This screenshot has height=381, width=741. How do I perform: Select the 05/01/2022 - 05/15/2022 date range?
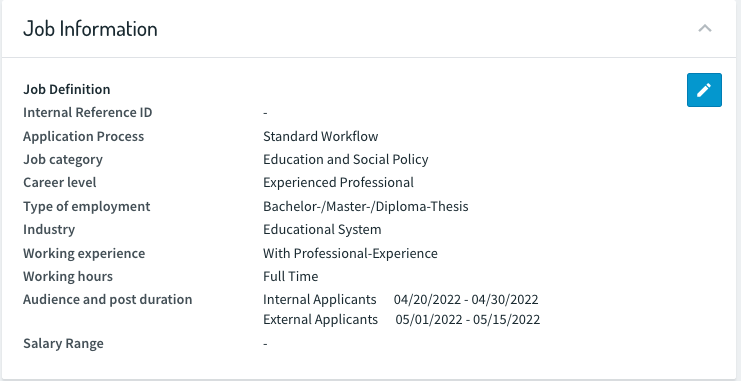[468, 320]
